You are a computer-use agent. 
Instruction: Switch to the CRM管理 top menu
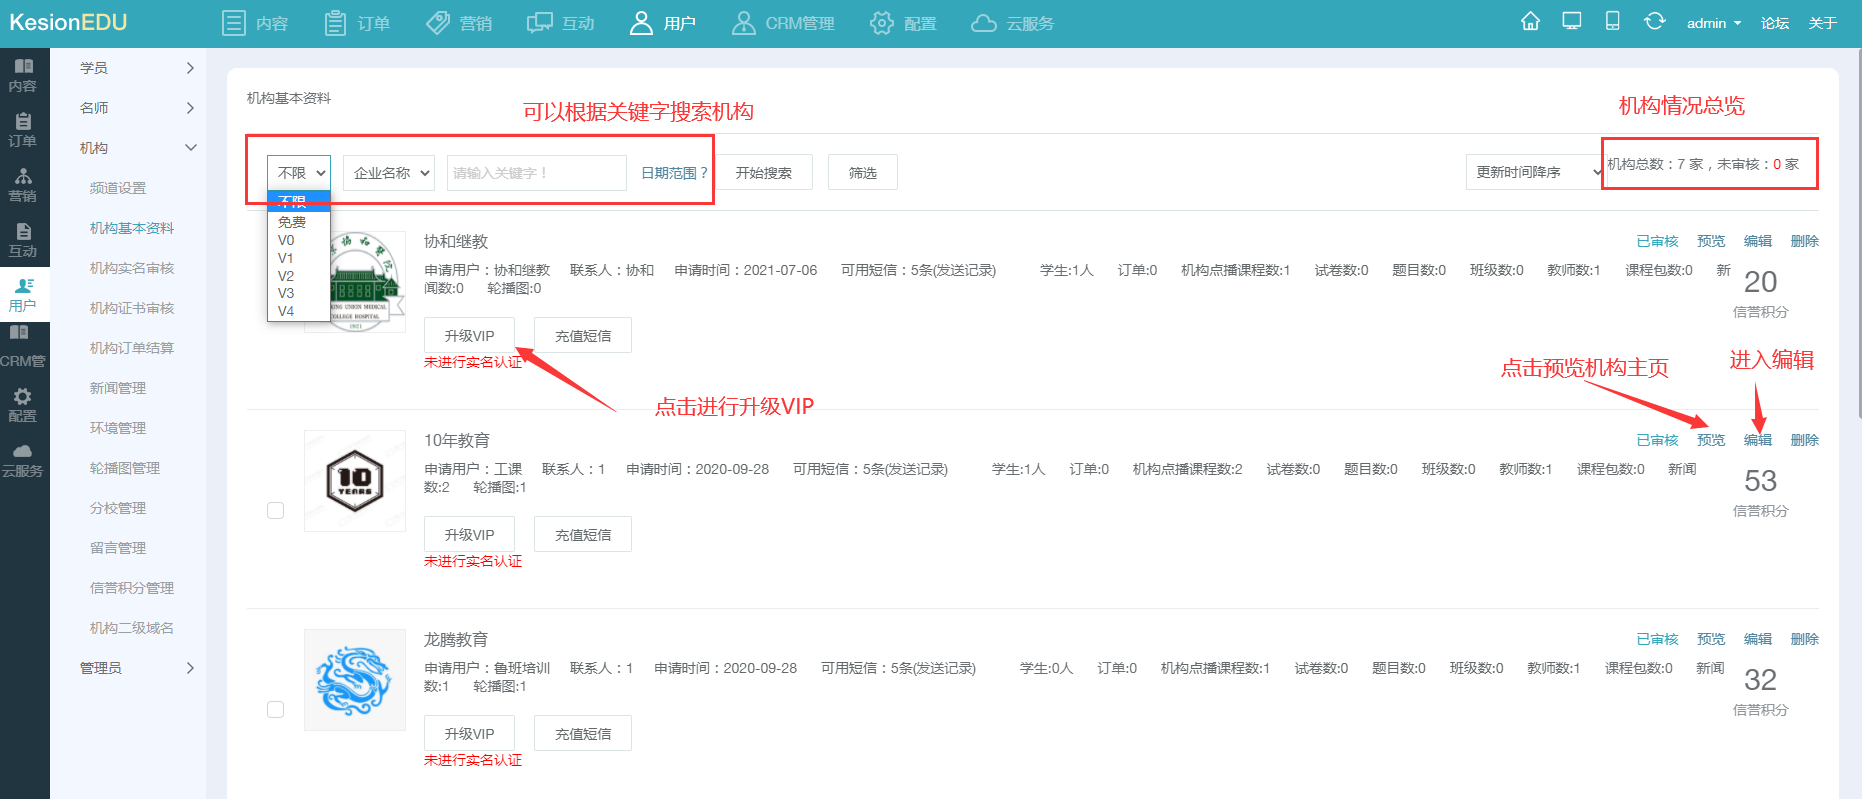click(783, 23)
